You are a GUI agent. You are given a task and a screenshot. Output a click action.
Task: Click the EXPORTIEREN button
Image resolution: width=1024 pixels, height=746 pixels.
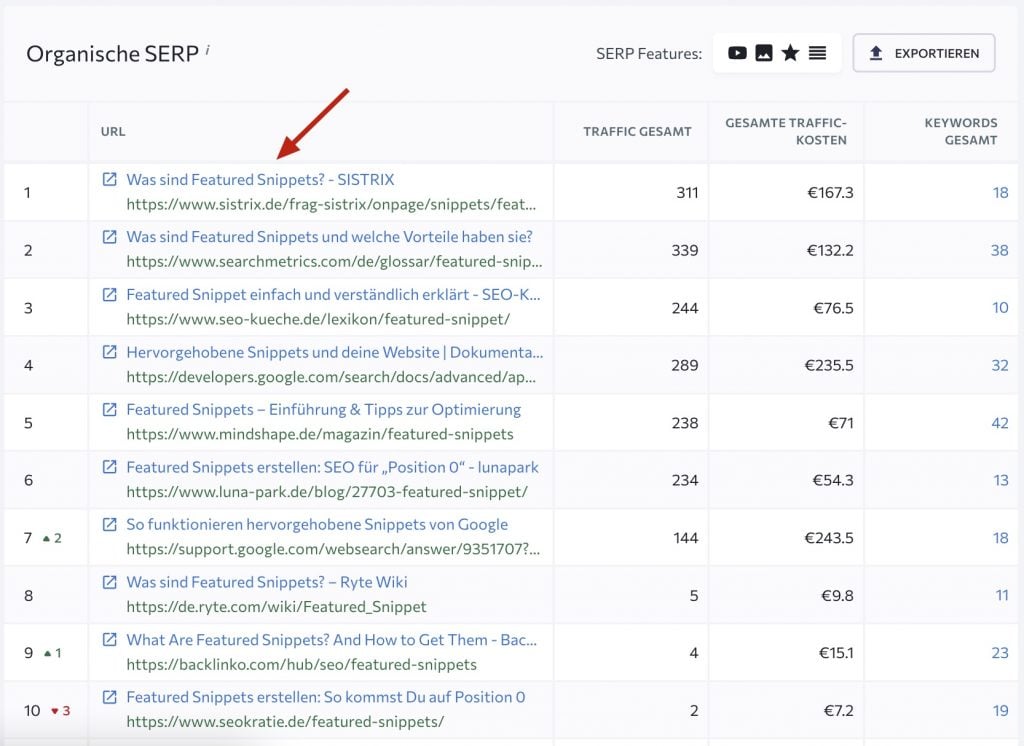point(923,52)
